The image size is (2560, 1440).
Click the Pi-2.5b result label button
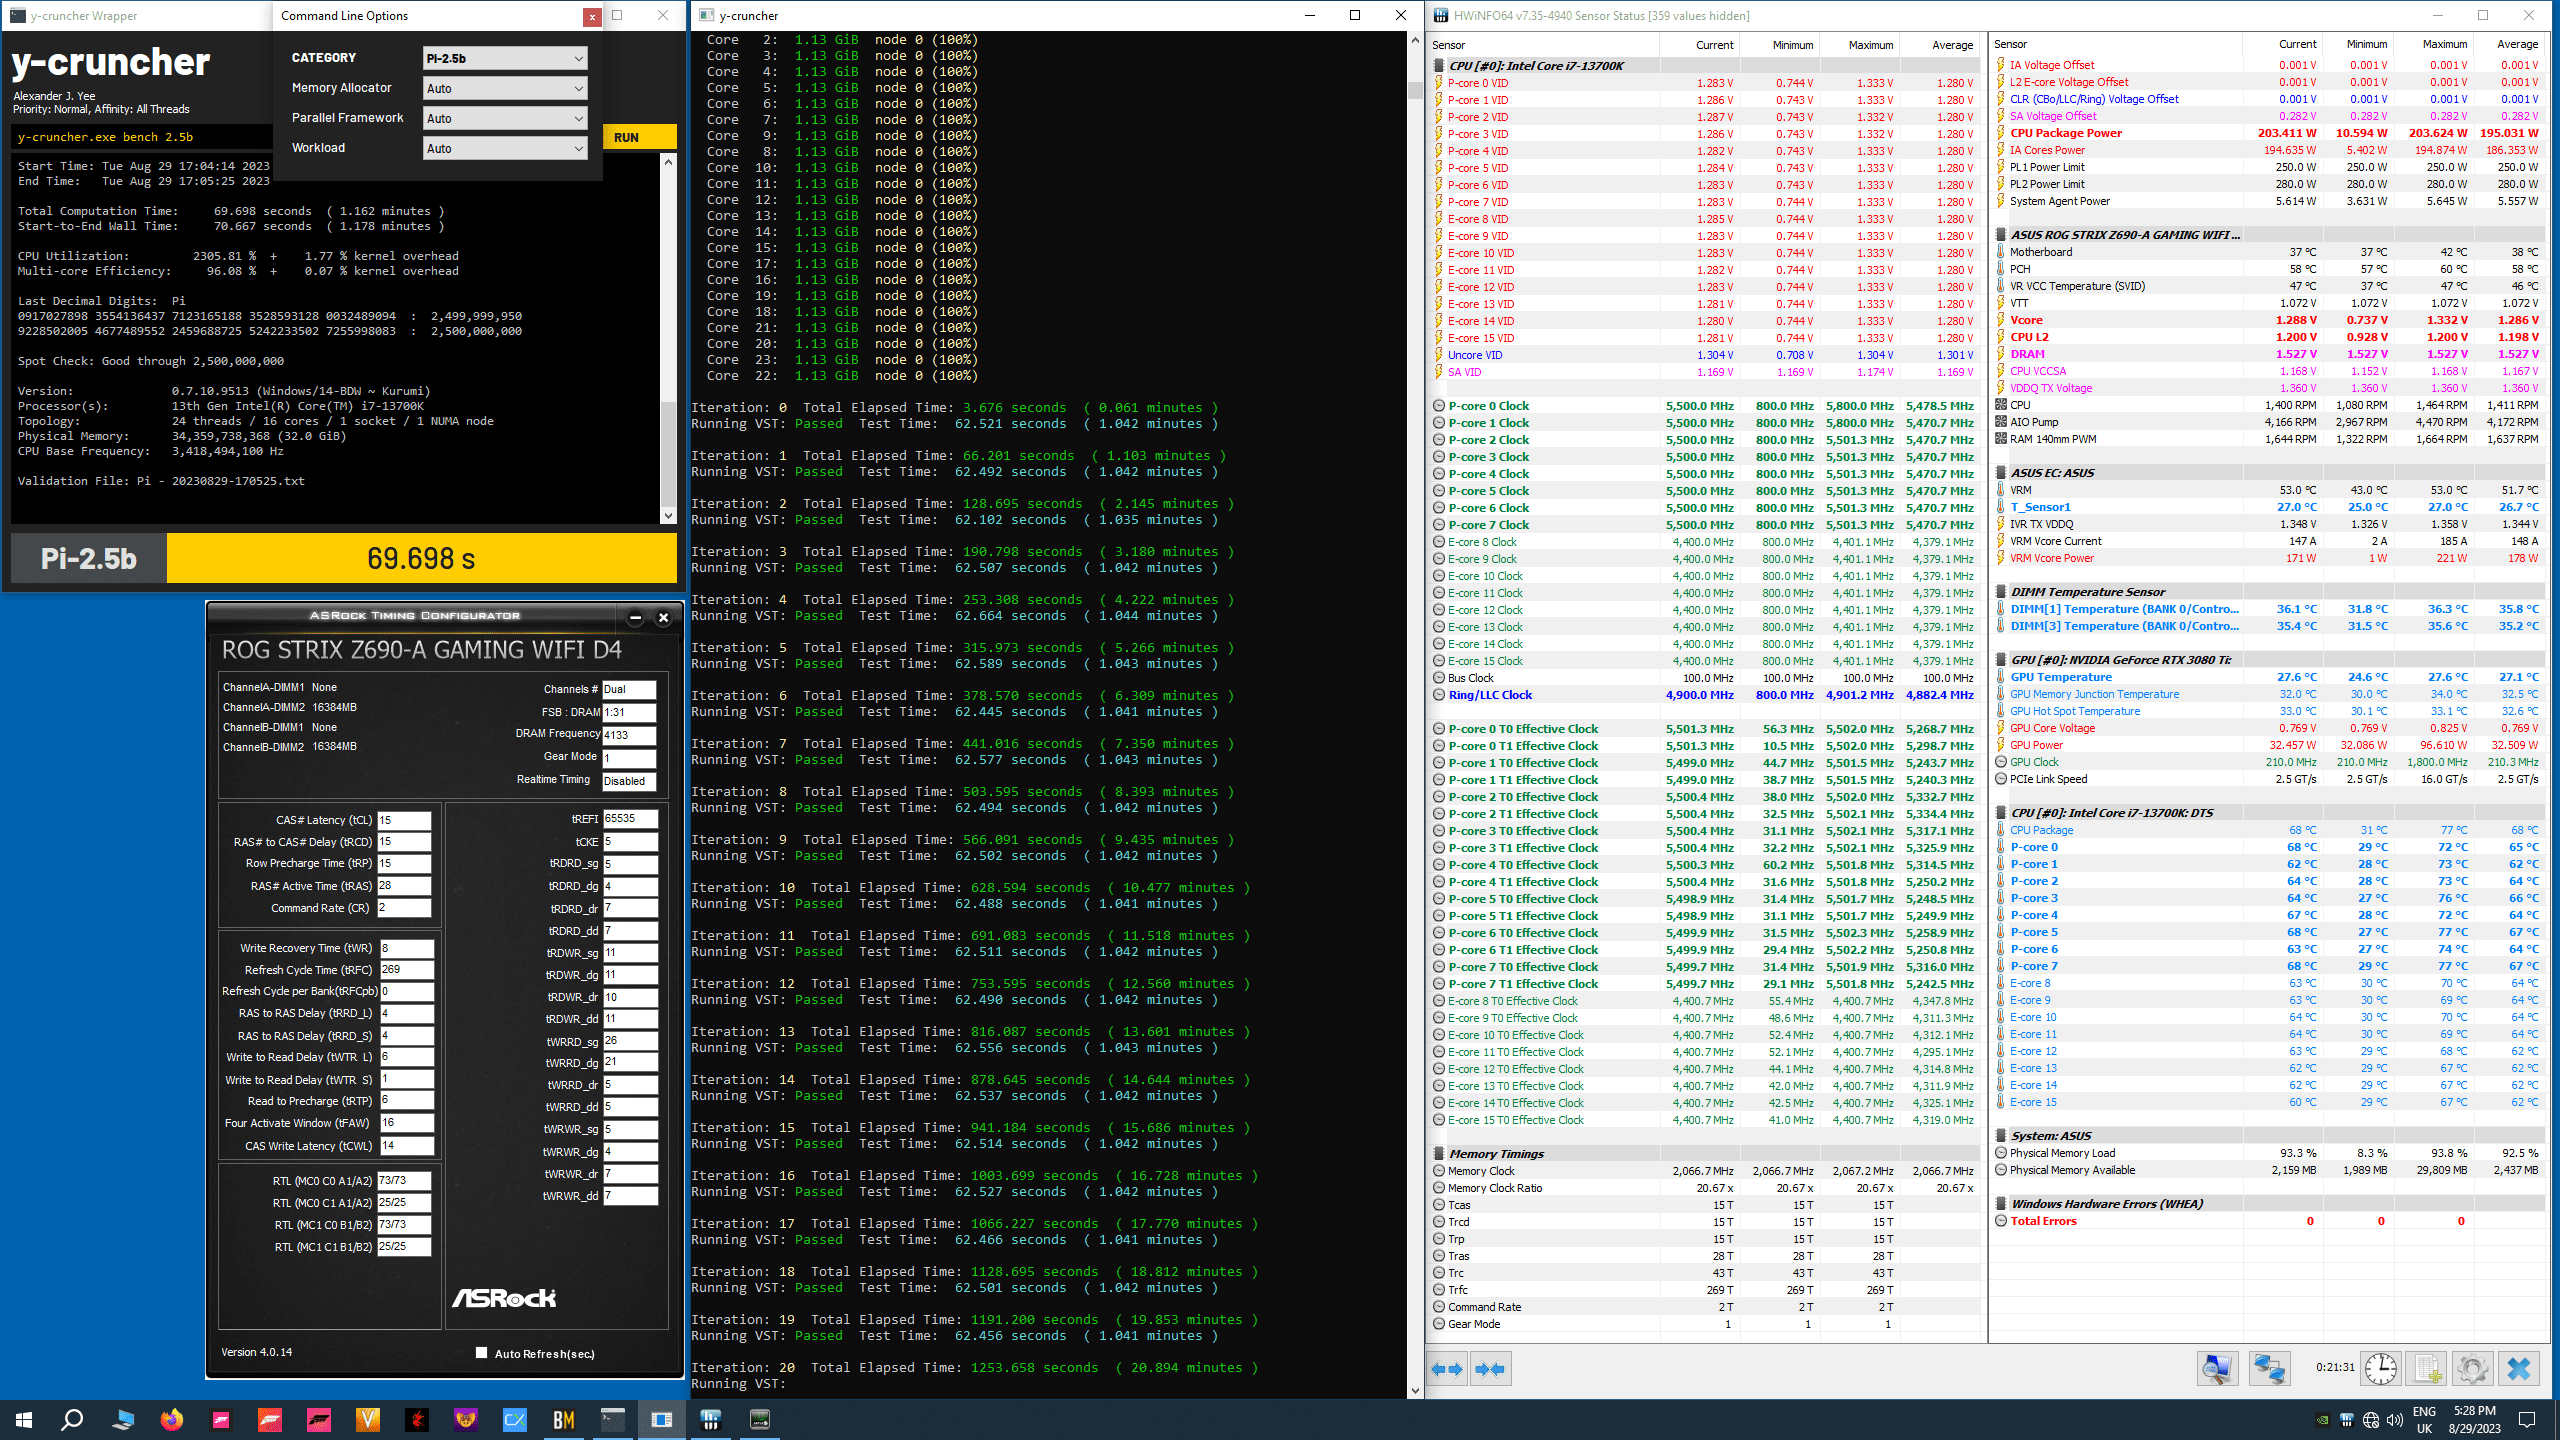(88, 558)
